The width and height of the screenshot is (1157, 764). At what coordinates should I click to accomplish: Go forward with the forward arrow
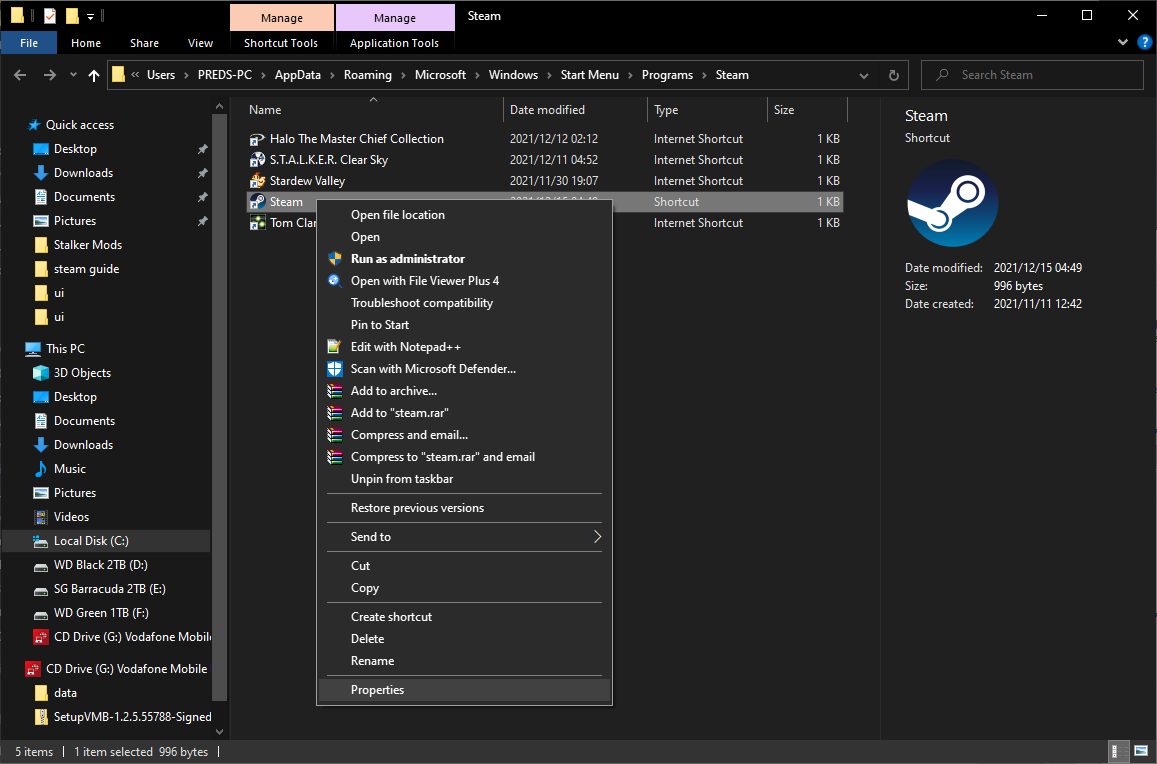point(49,75)
